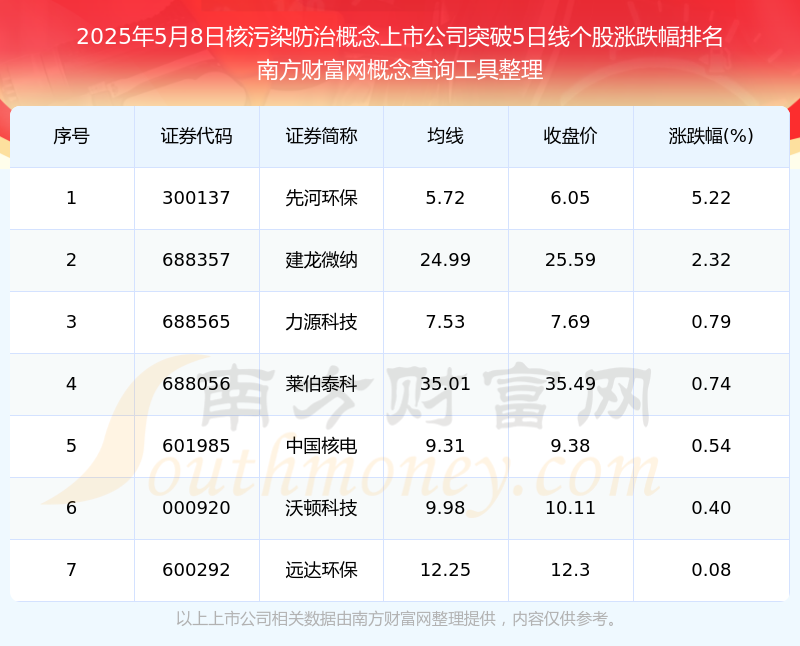This screenshot has height=646, width=800.
Task: Click serial number 2 in 序号 column
Action: [x=71, y=260]
